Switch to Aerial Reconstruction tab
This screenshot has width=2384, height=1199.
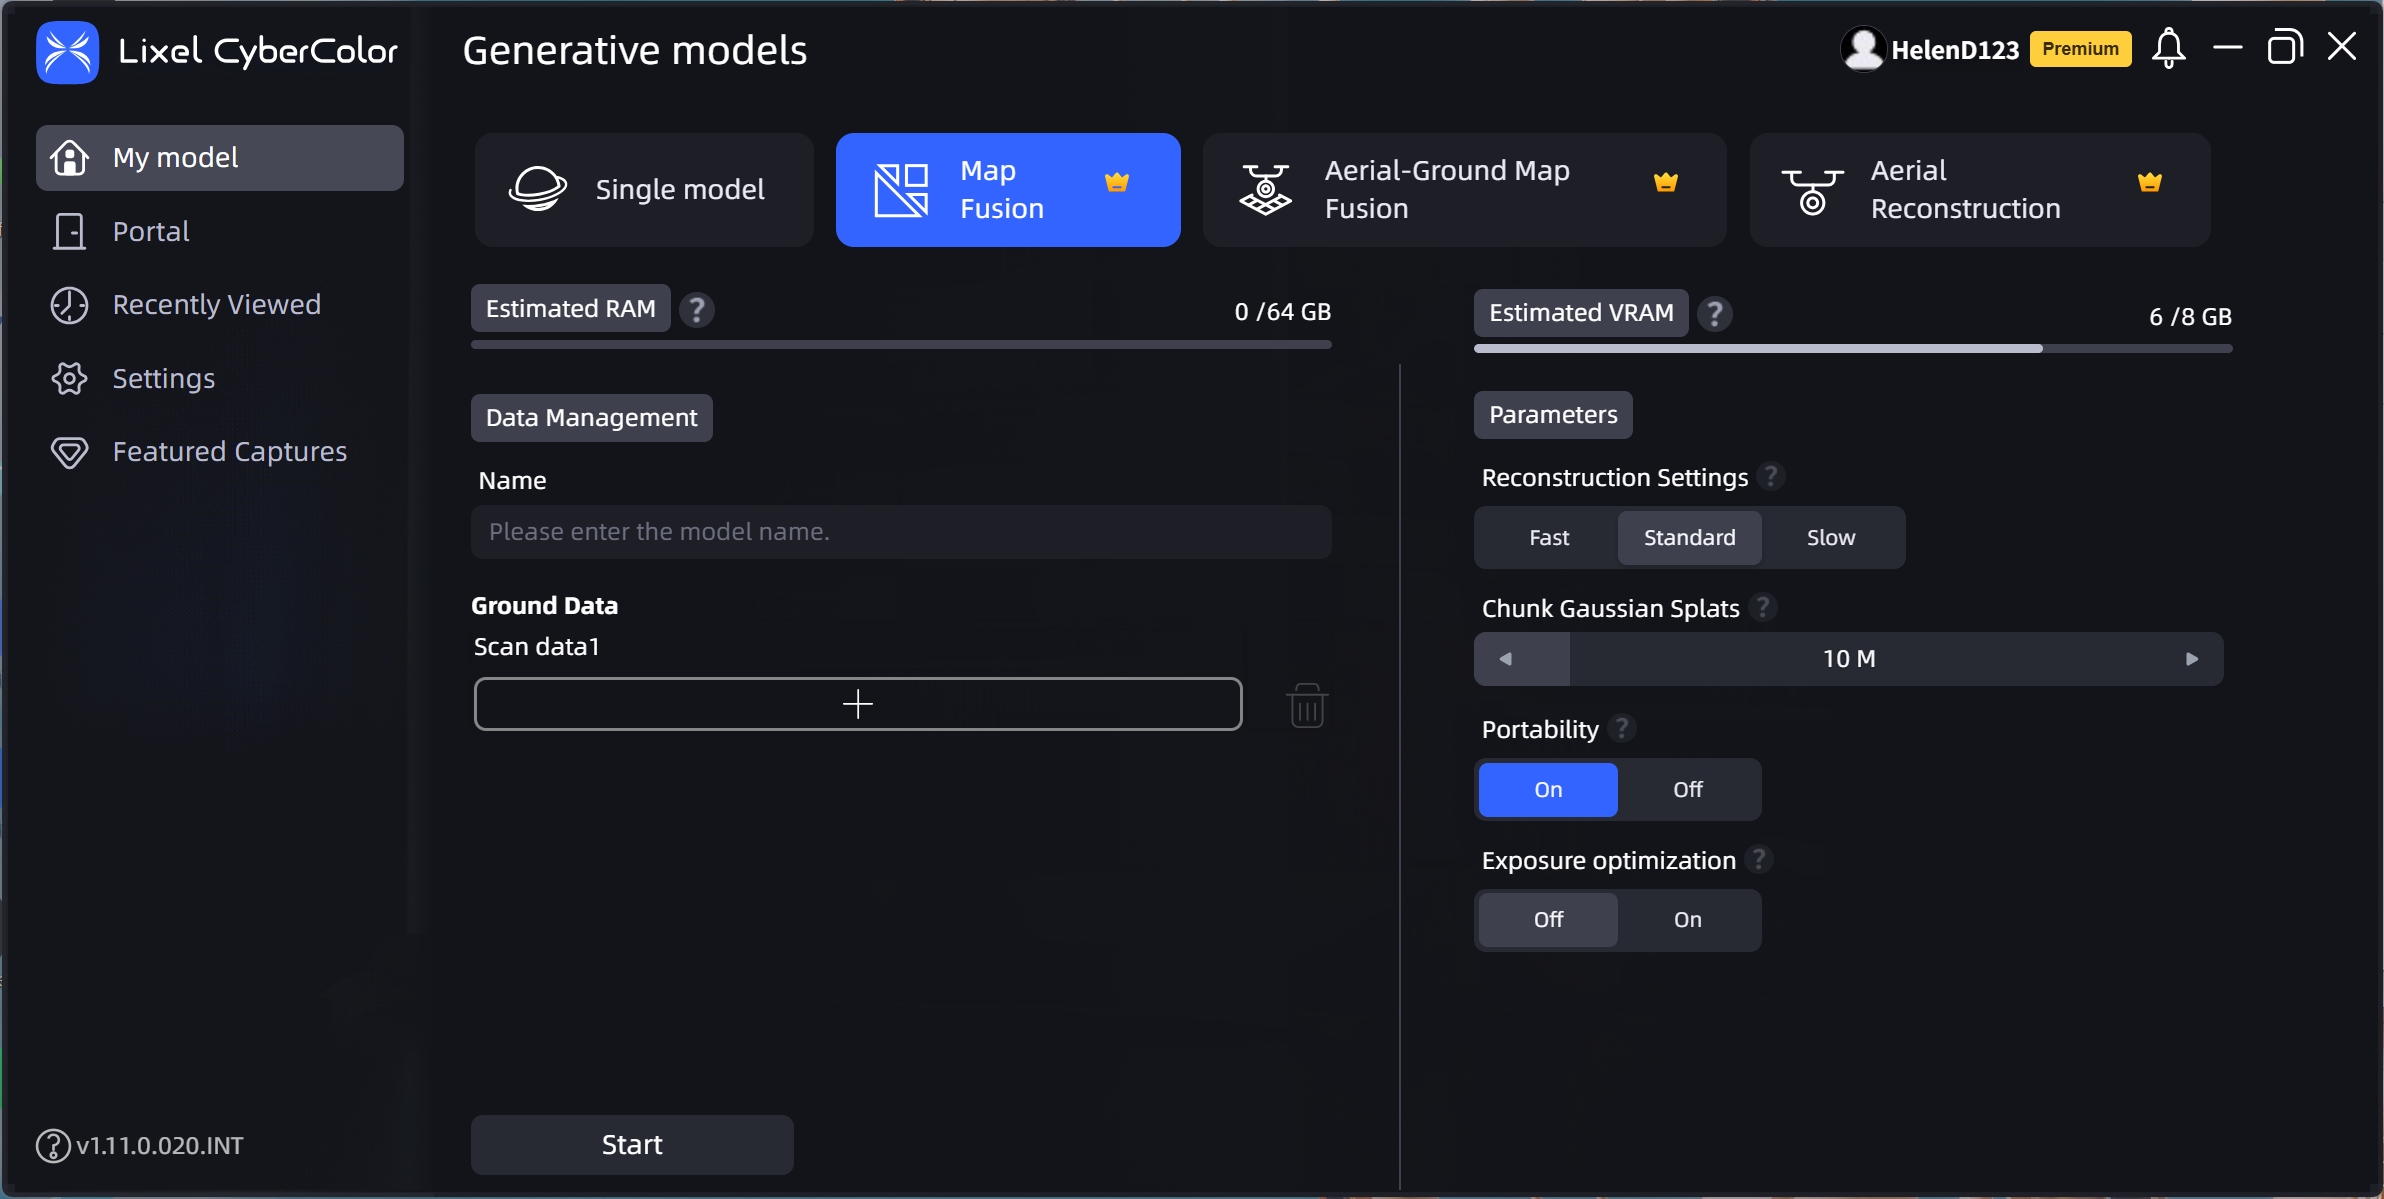click(1980, 190)
